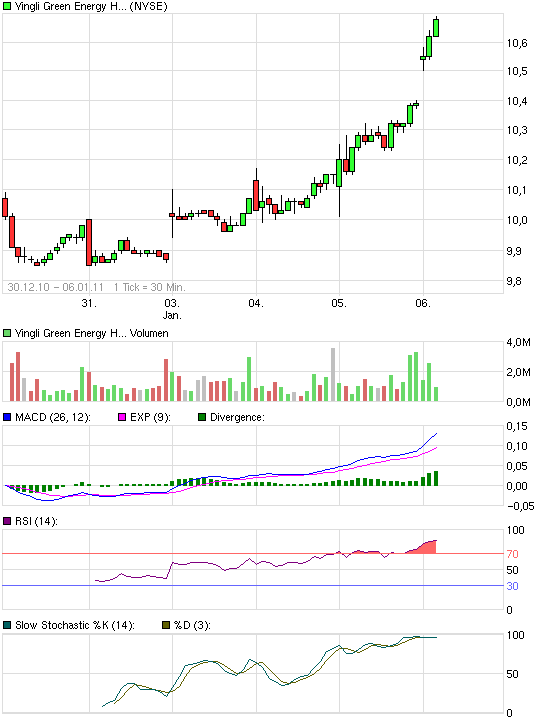This screenshot has width=545, height=722.
Task: Click the '%D (3):' label
Action: (x=192, y=625)
